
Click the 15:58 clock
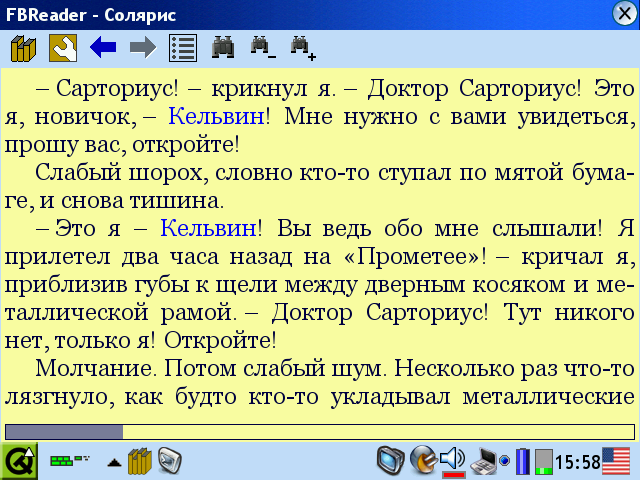[x=578, y=462]
